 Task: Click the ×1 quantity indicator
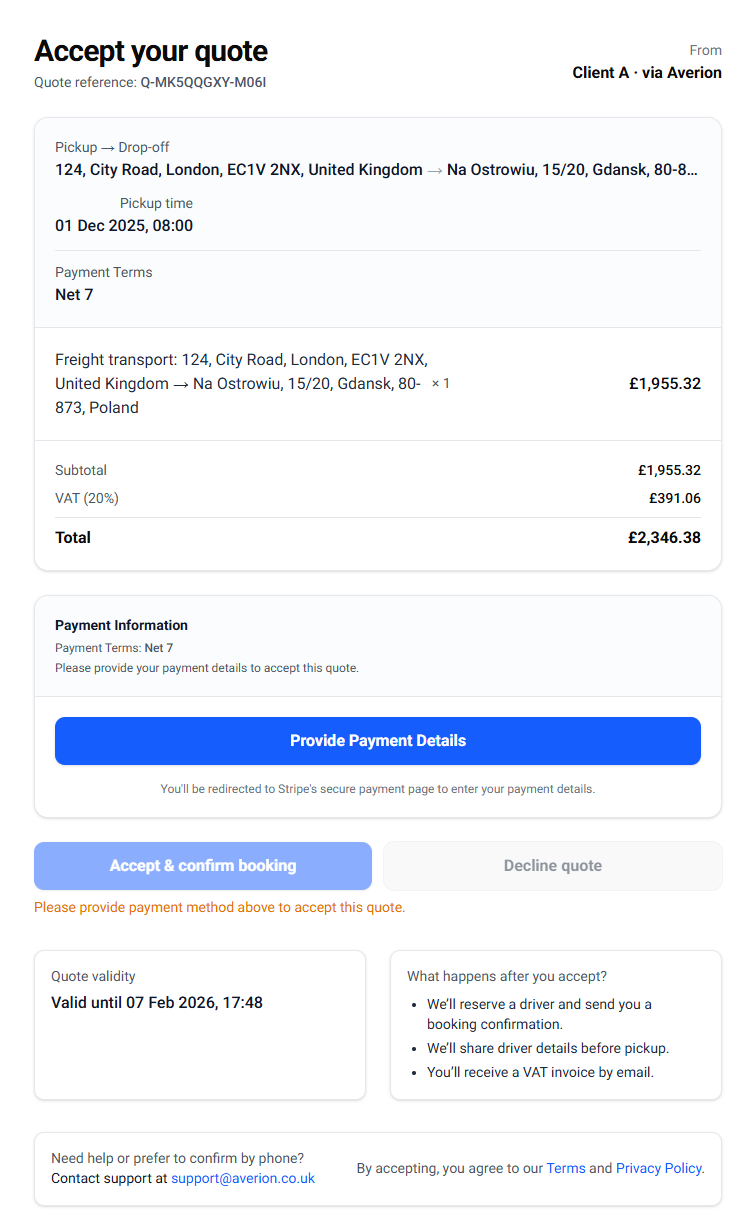pos(440,384)
